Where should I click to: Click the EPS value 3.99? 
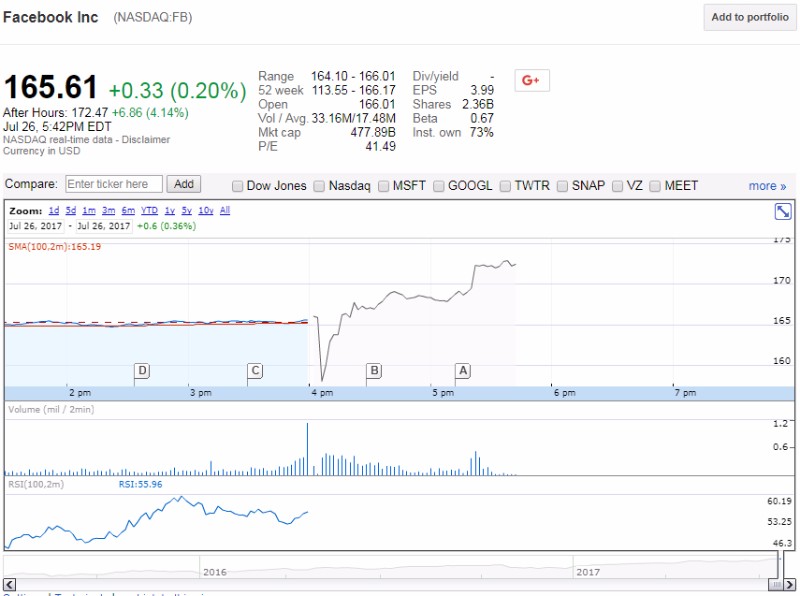coord(482,90)
